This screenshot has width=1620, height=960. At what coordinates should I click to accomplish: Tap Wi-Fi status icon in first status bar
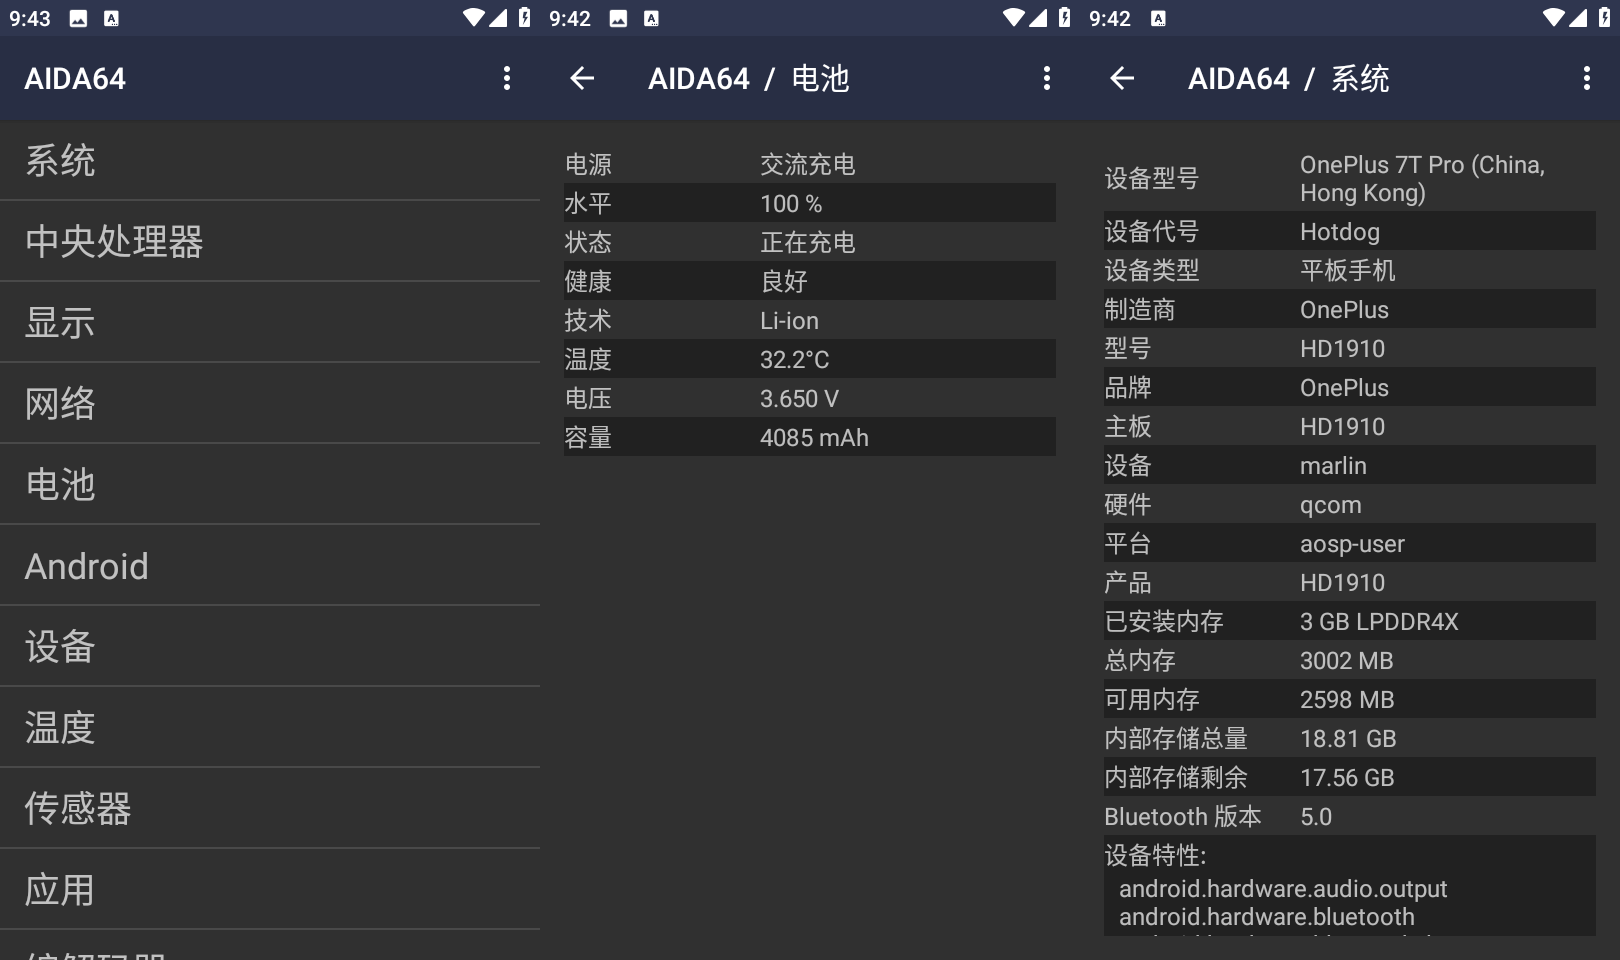(474, 18)
